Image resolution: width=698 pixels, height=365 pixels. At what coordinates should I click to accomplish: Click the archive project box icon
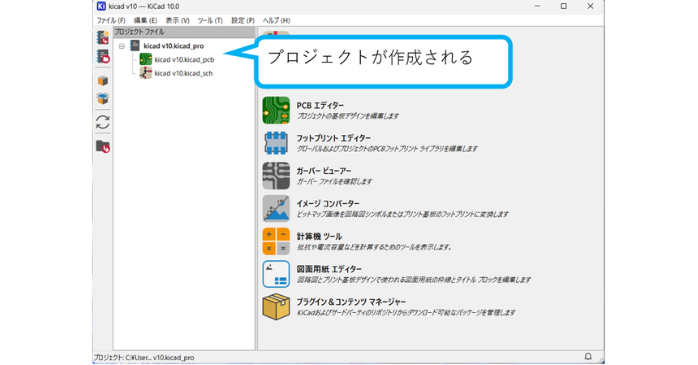pyautogui.click(x=103, y=81)
